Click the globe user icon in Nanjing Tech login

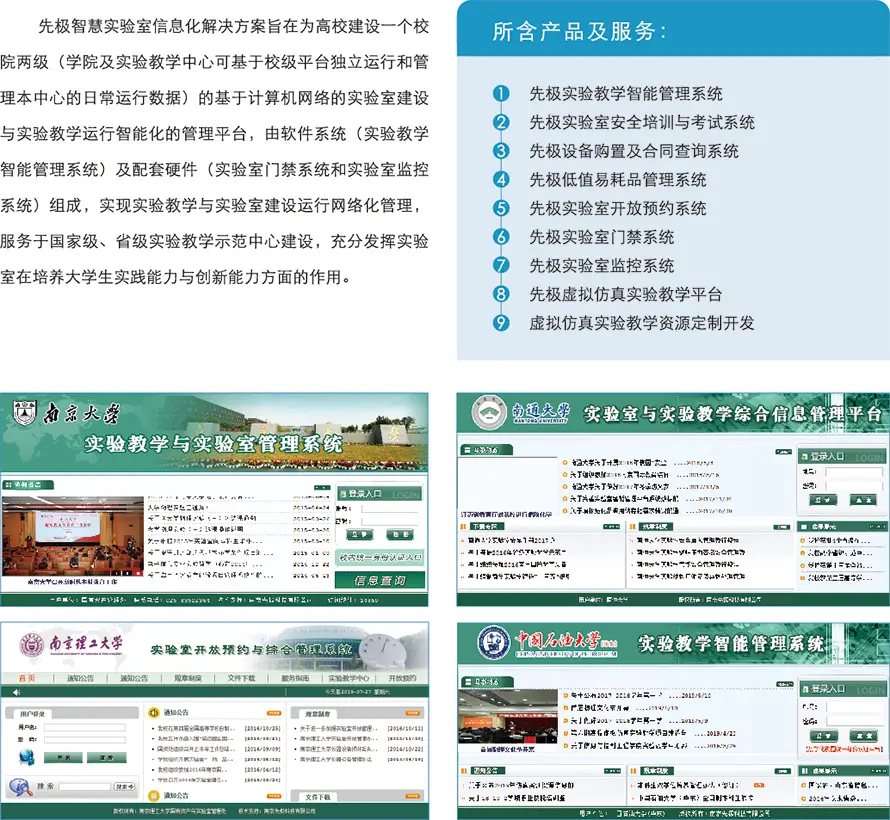point(26,757)
